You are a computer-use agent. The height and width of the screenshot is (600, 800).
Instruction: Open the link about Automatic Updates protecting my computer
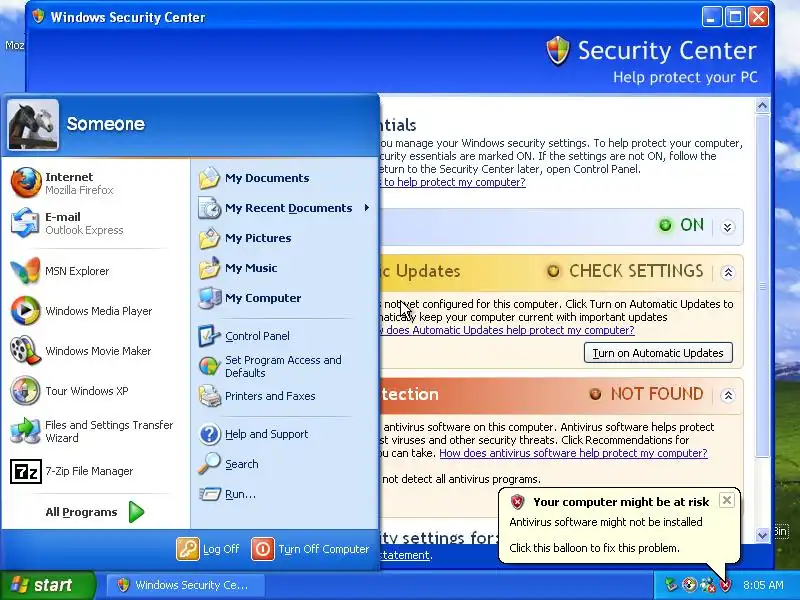(x=507, y=330)
